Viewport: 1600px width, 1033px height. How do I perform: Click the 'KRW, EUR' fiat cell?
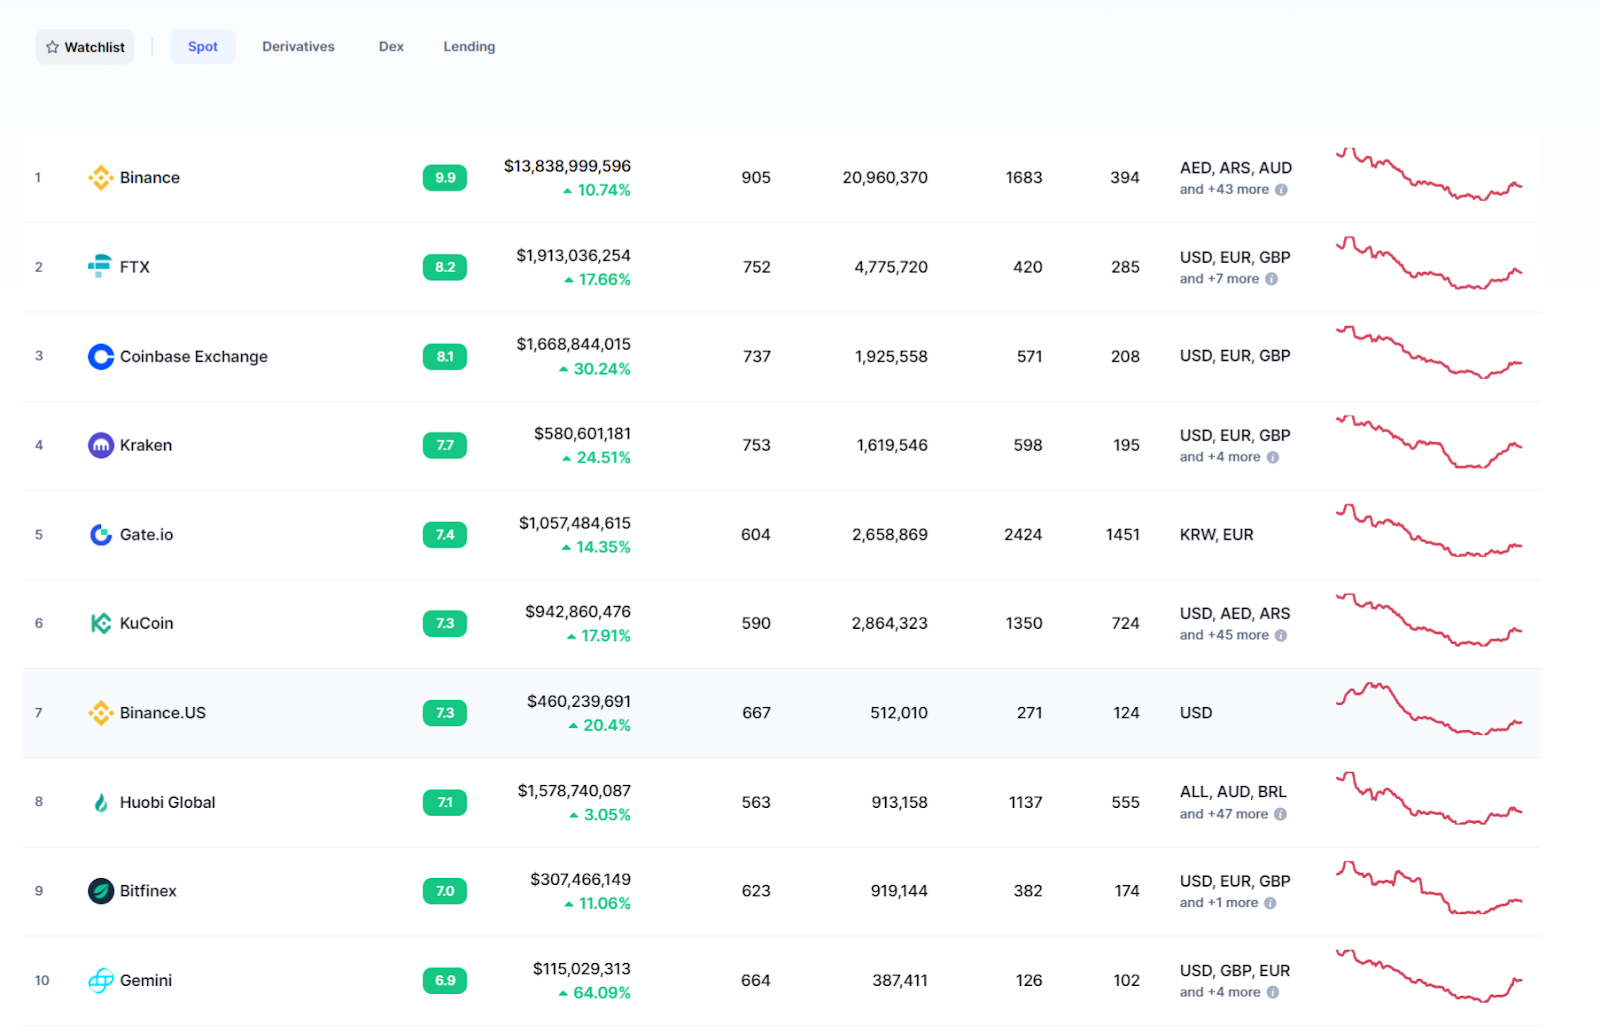[x=1217, y=535]
